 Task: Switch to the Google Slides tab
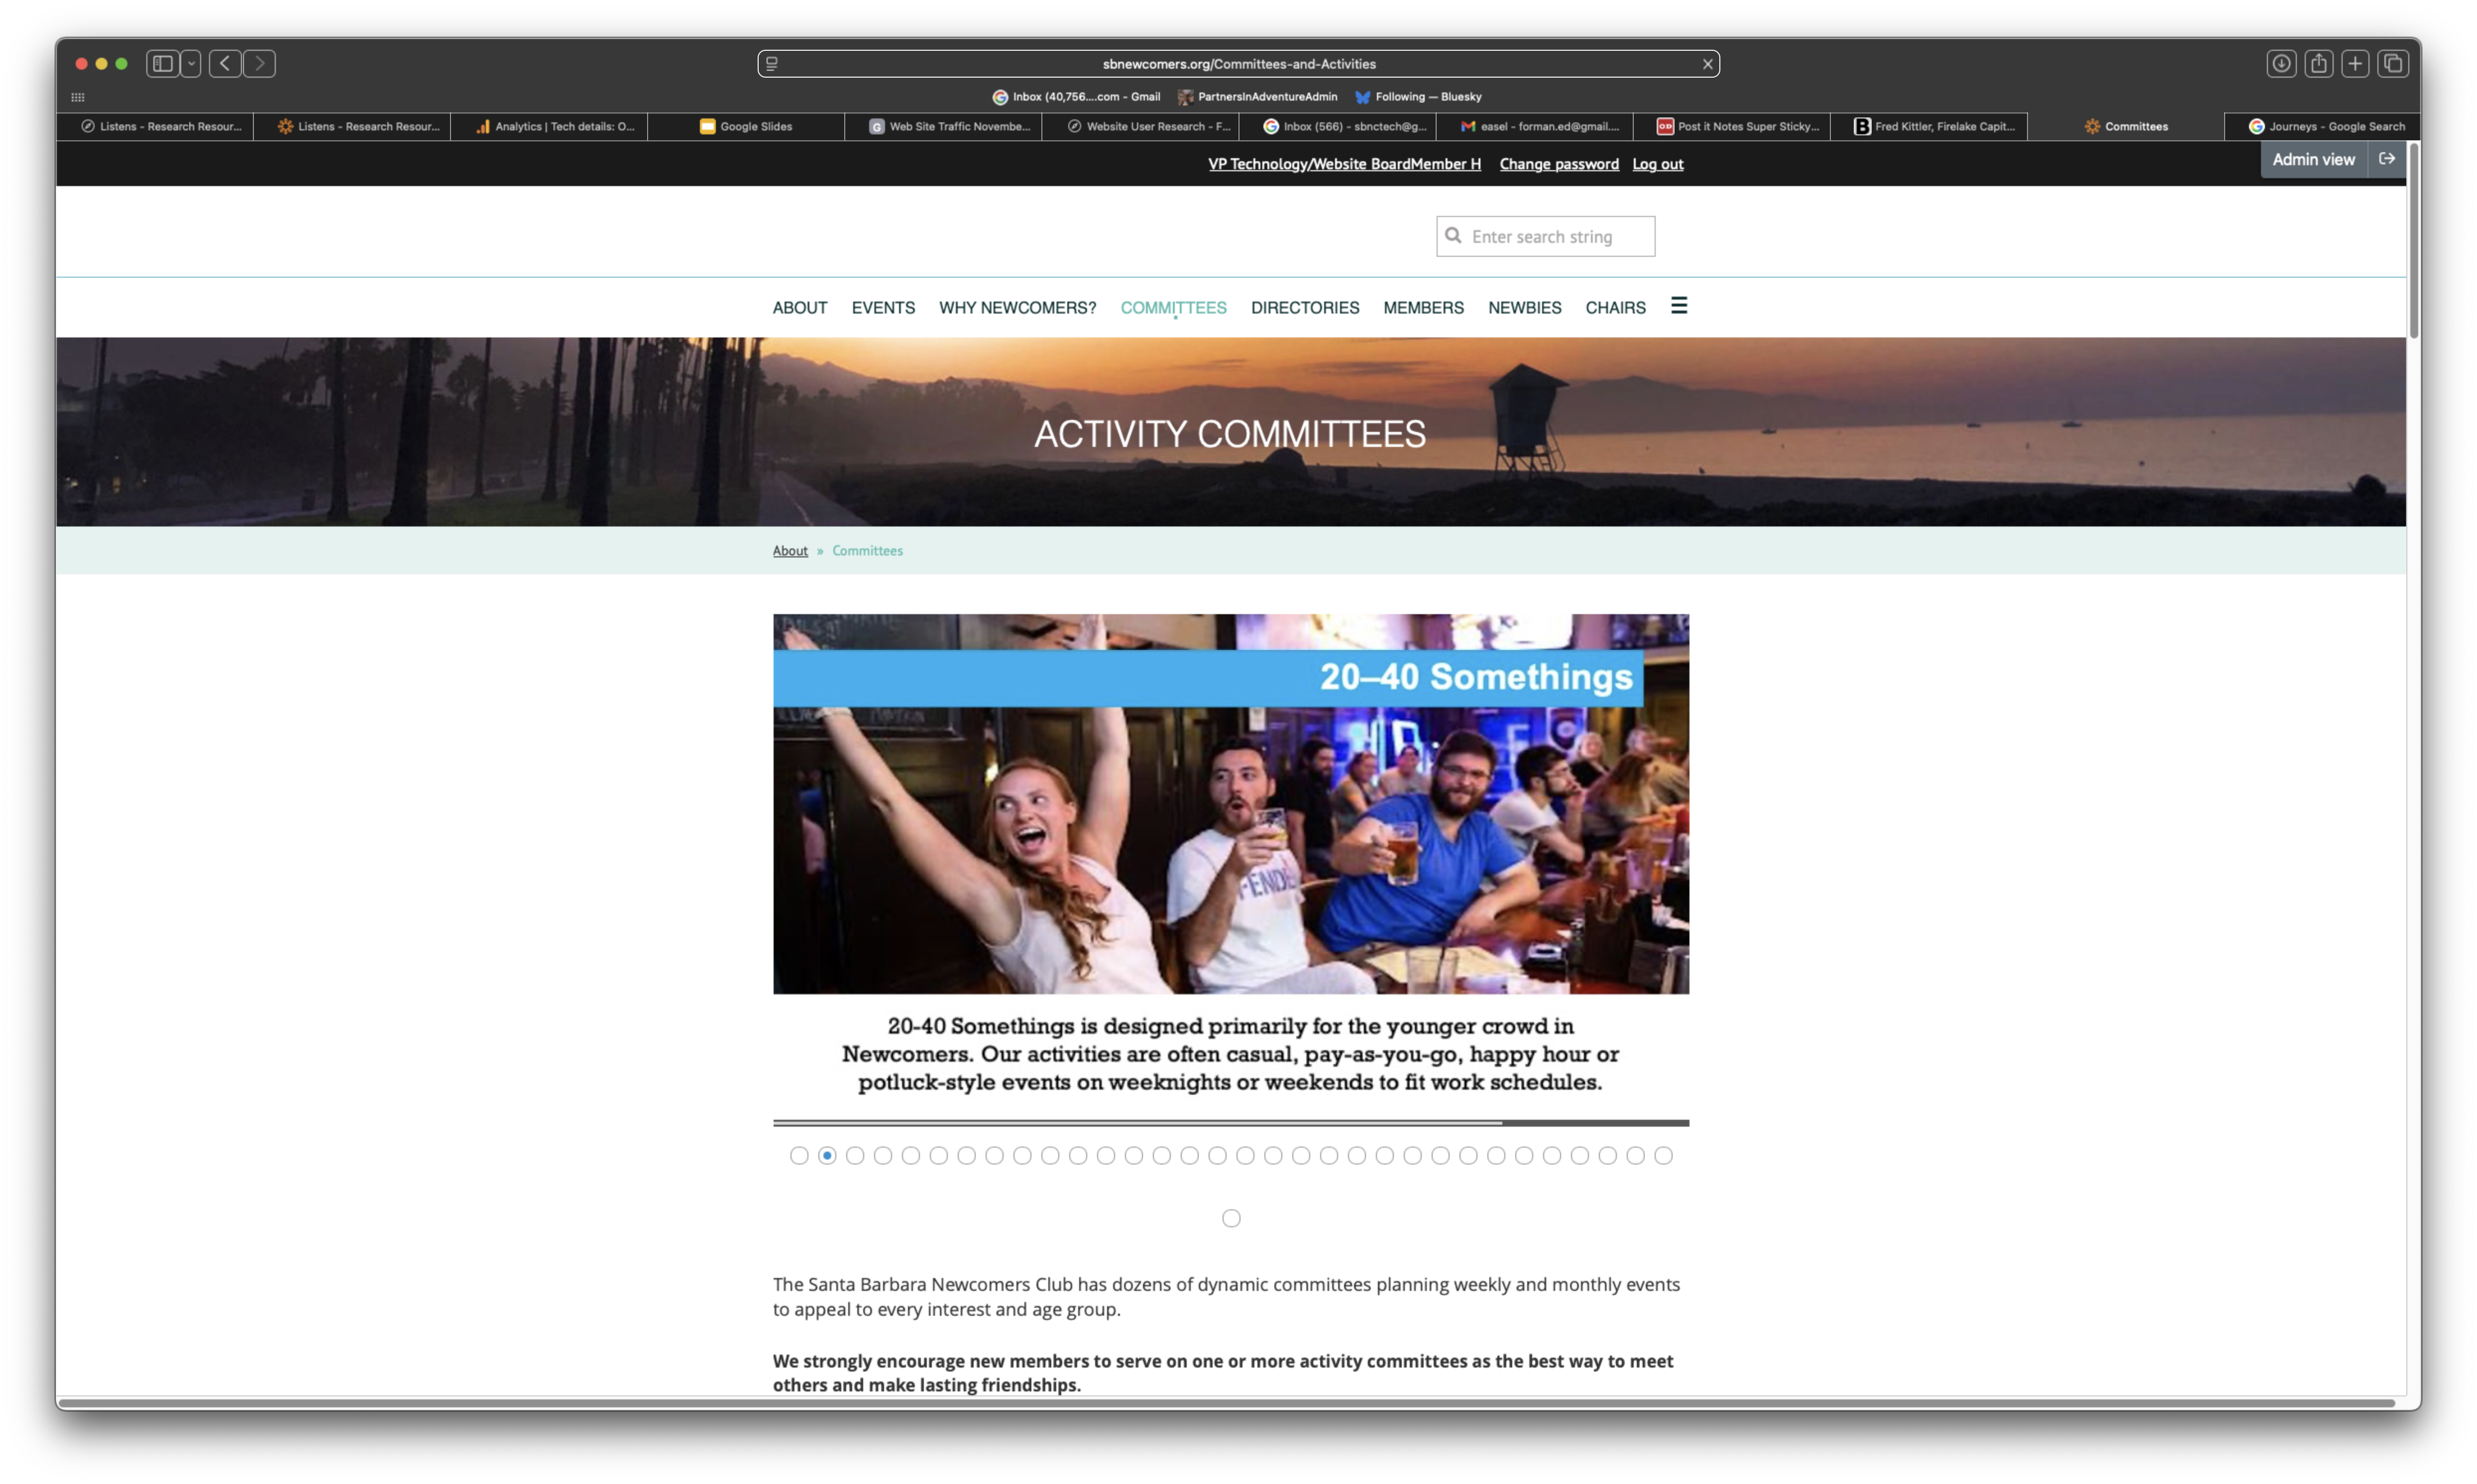click(746, 127)
